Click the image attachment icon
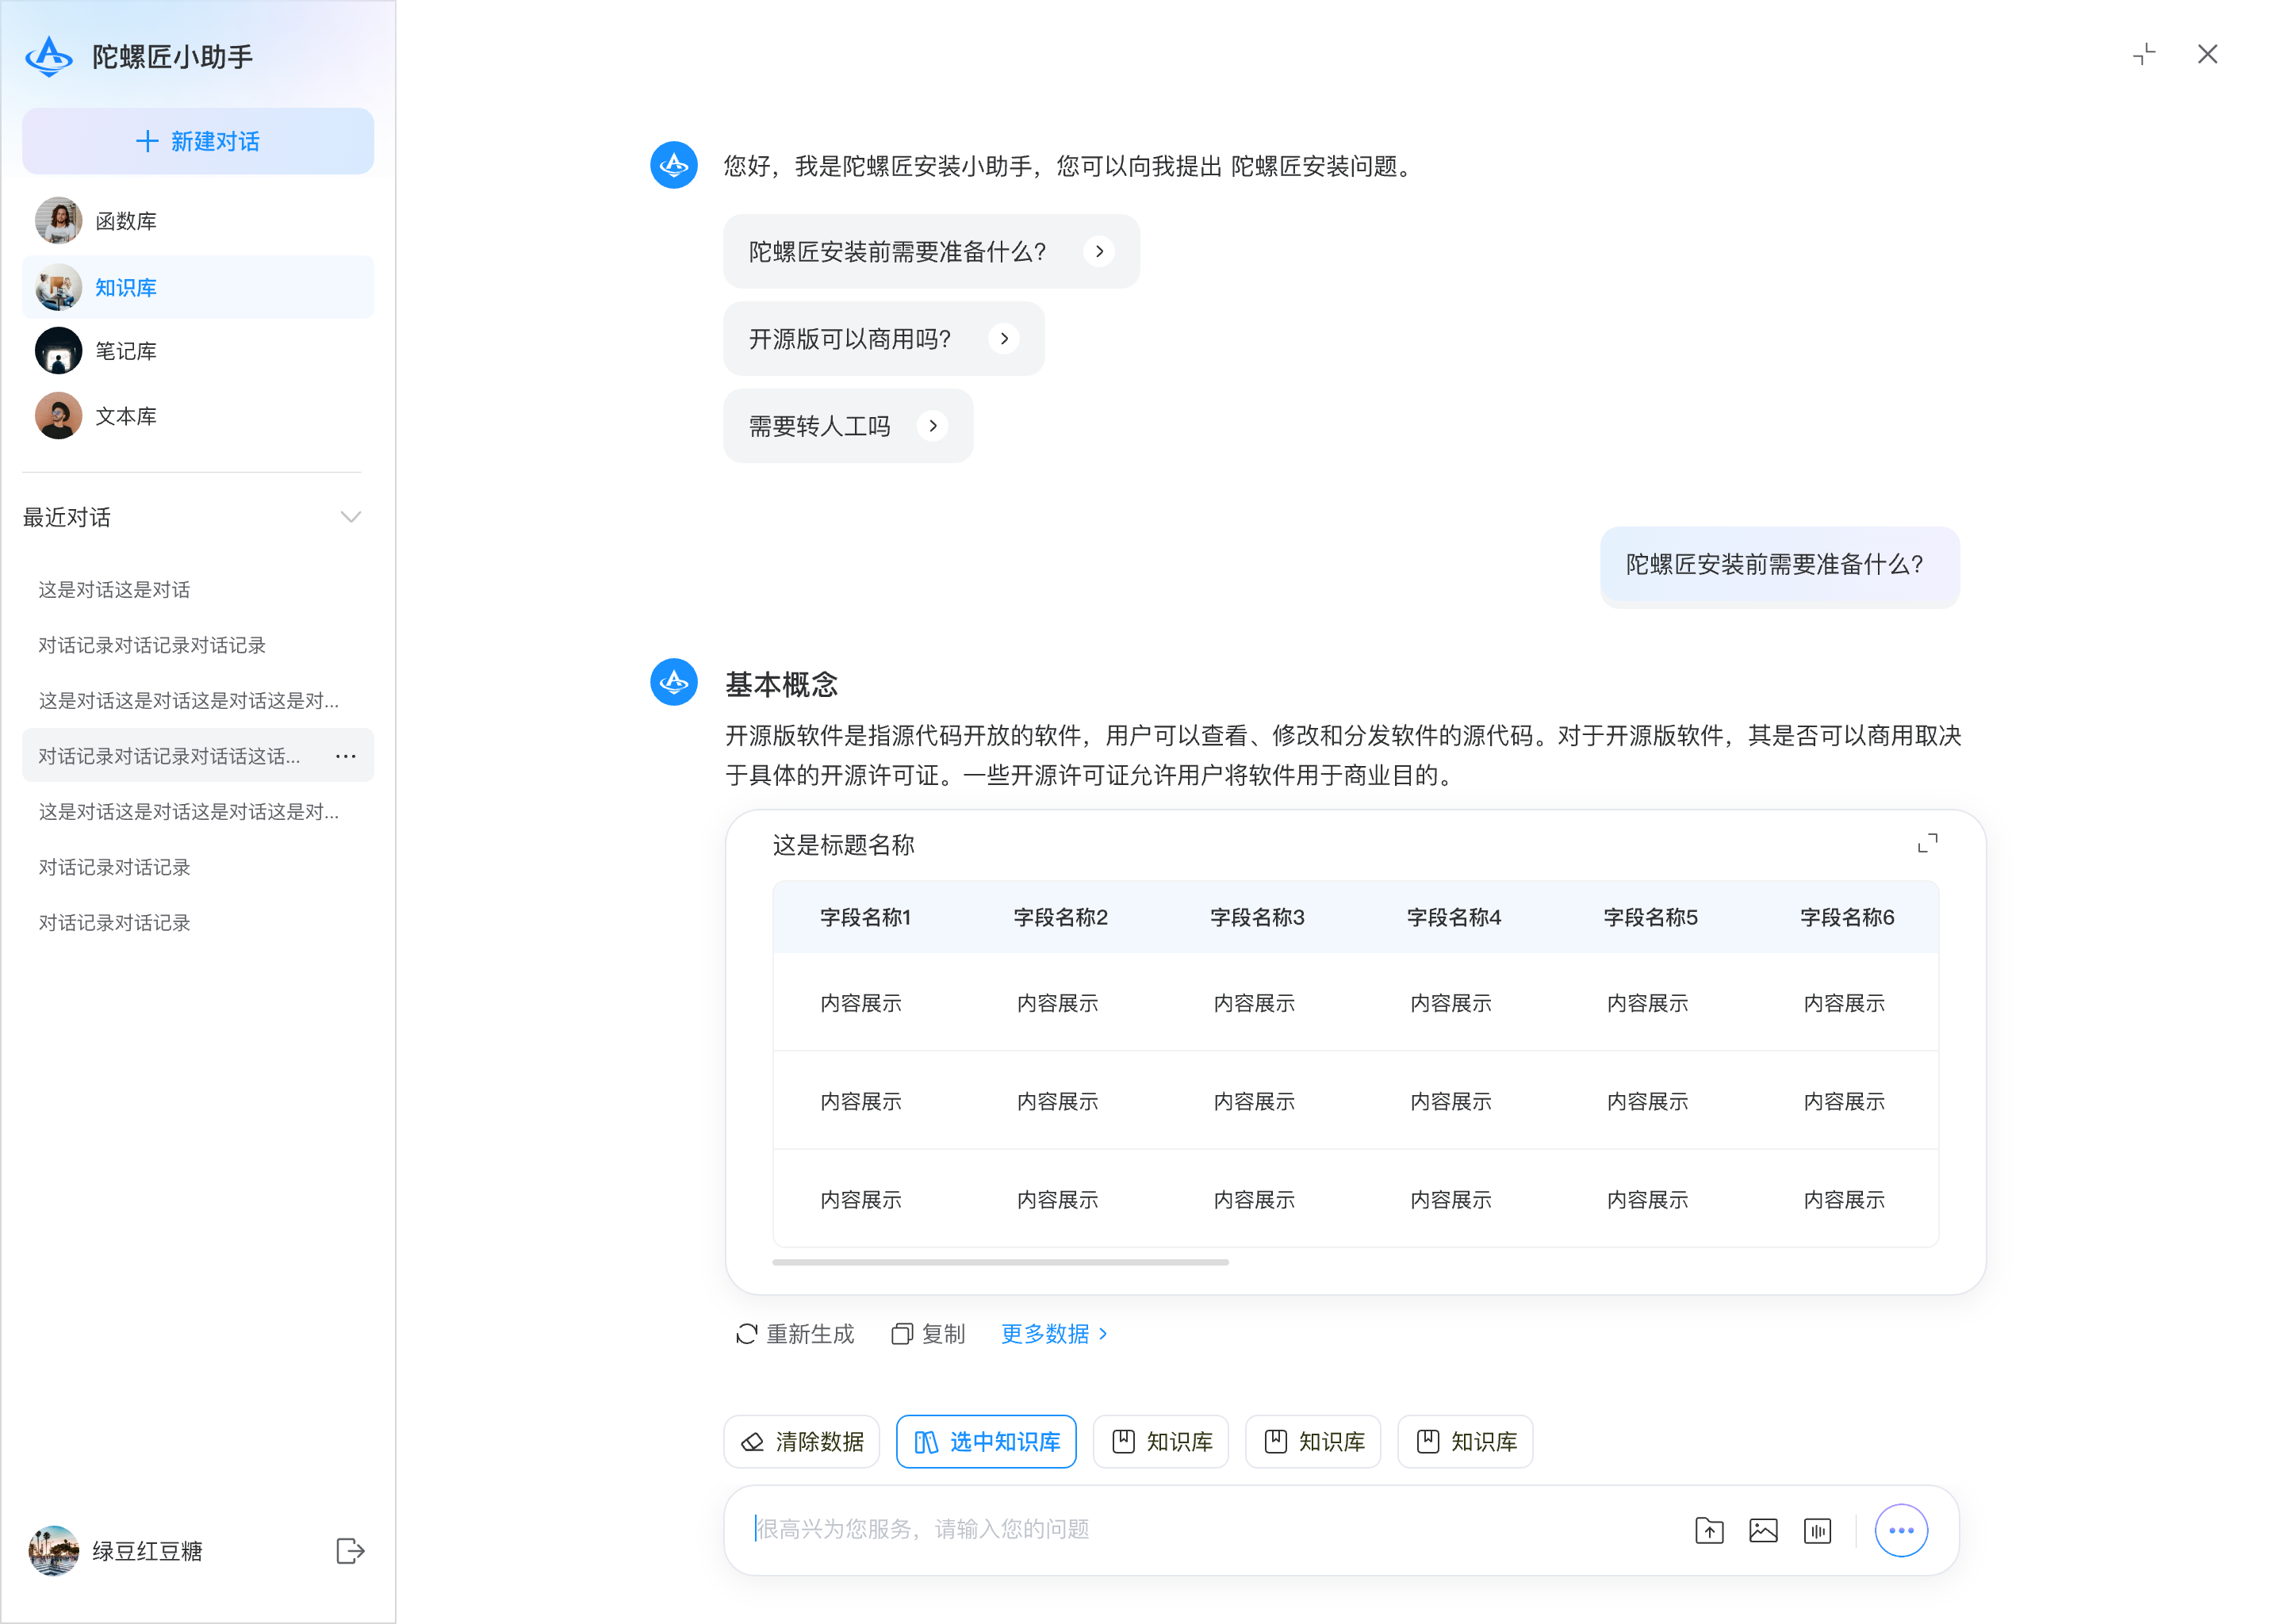The width and height of the screenshot is (2284, 1624). tap(1762, 1530)
